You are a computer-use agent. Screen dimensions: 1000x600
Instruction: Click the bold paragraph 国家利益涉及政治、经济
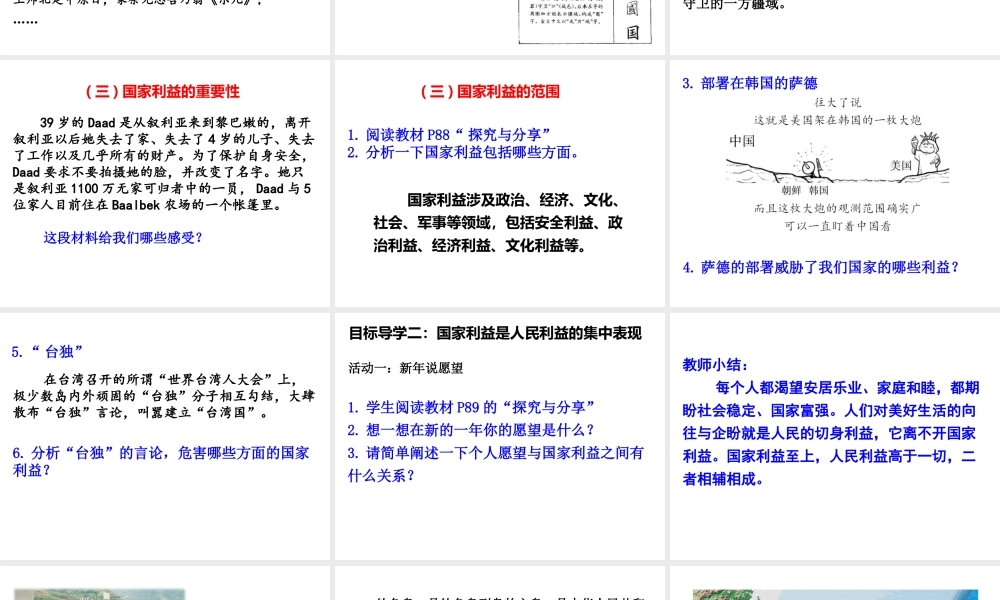[x=498, y=222]
